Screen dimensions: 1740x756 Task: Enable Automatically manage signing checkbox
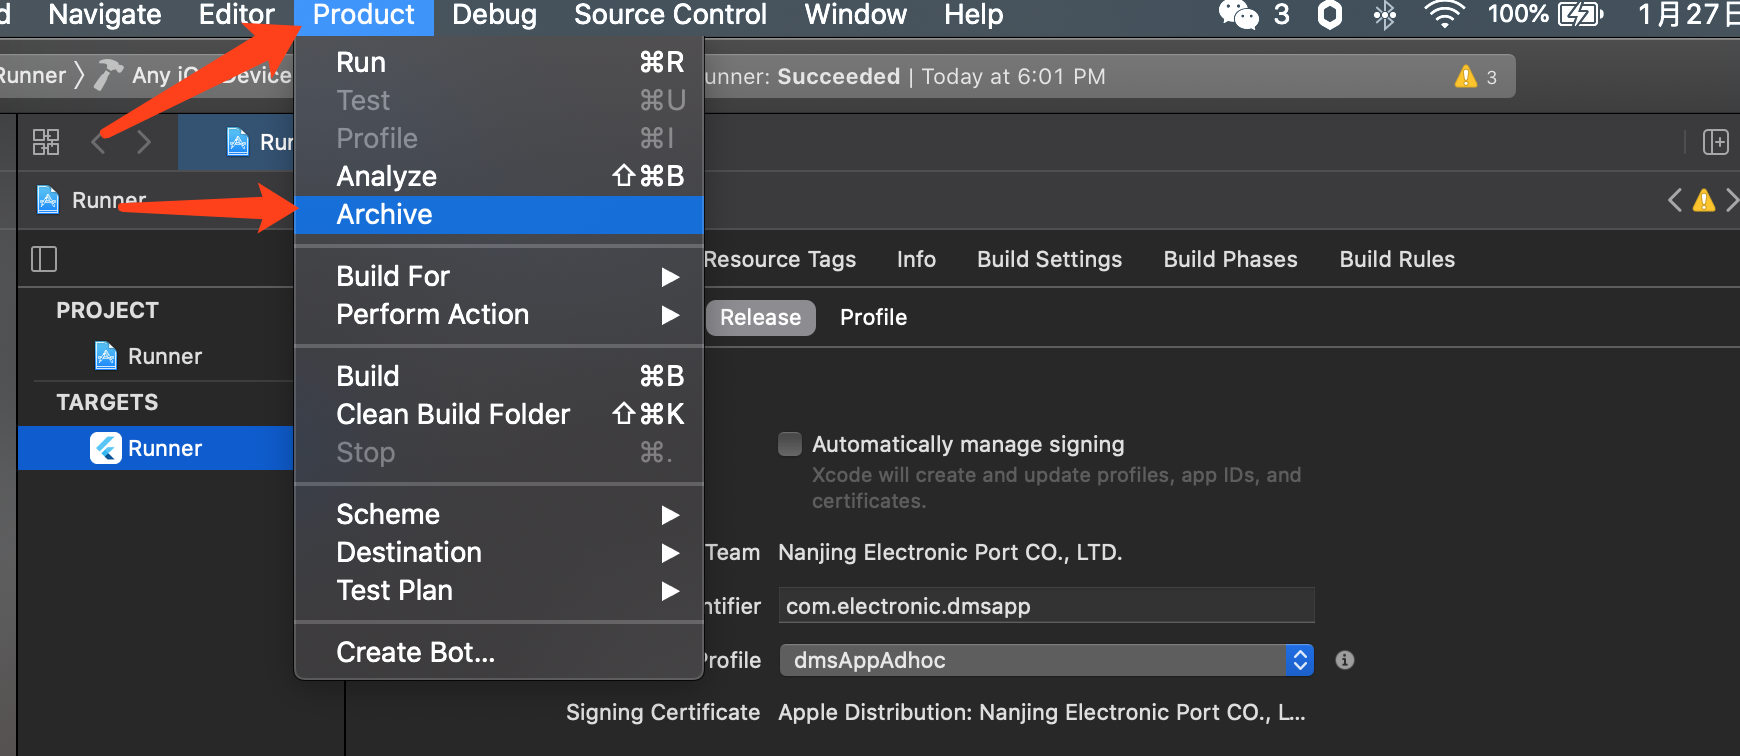point(790,444)
